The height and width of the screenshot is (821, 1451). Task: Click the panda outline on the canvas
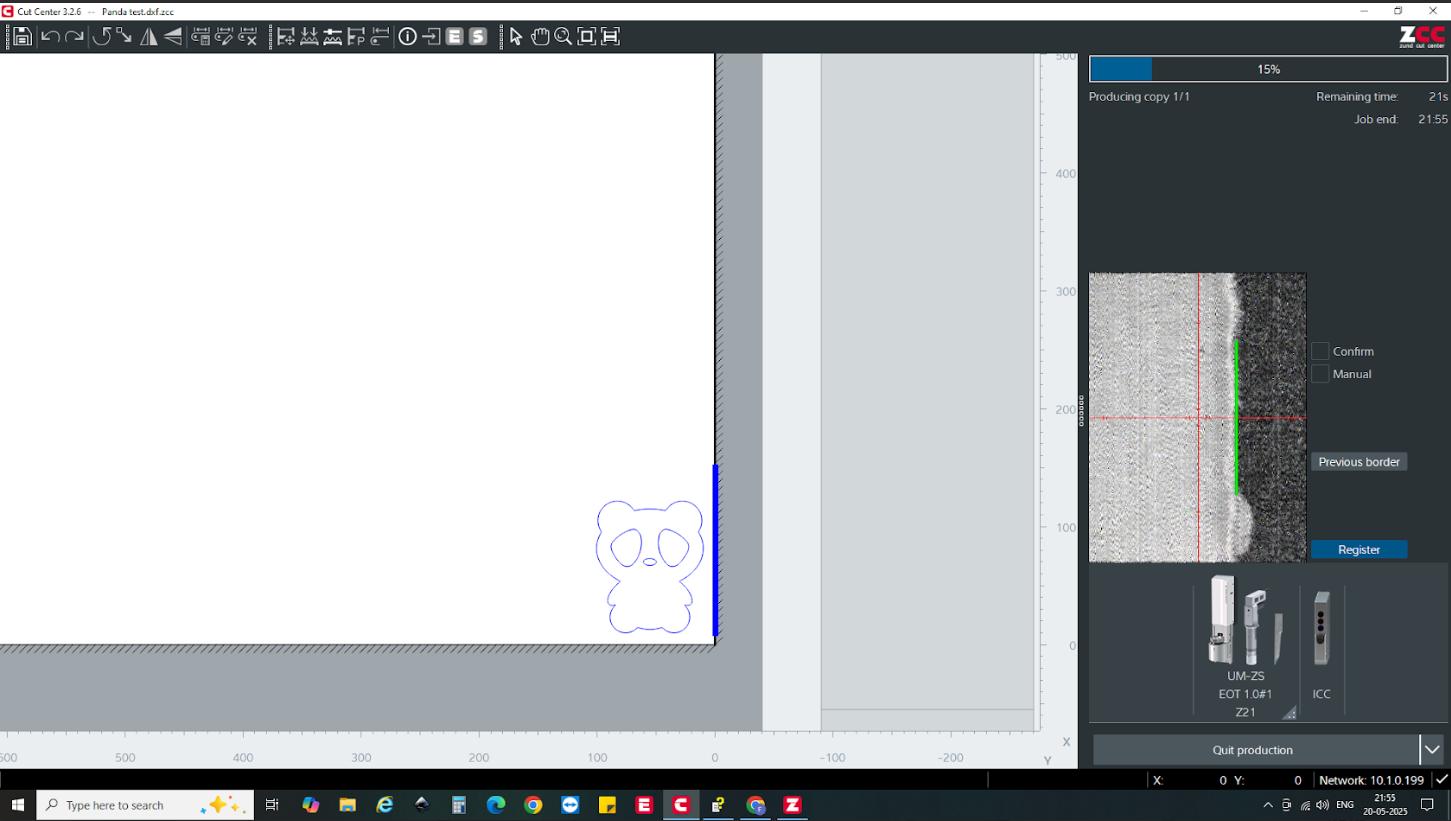click(649, 566)
